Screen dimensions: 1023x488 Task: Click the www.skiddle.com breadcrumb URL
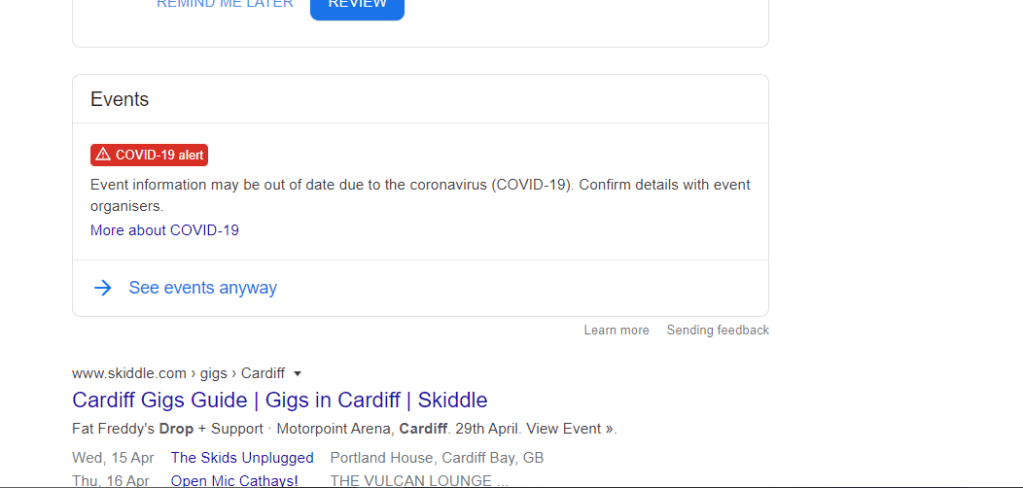[x=129, y=374]
